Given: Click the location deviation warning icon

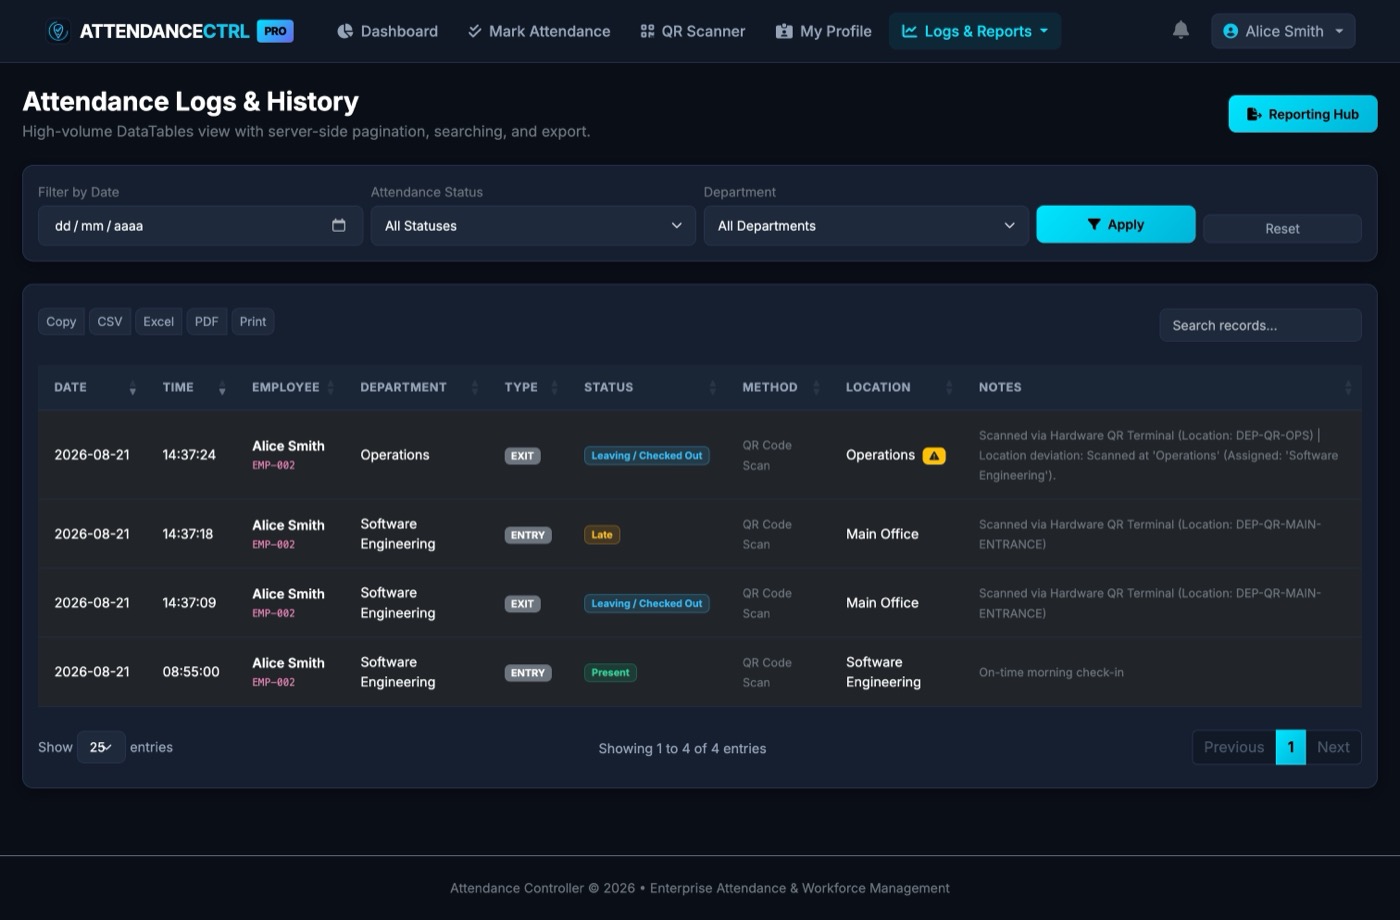Looking at the screenshot, I should pyautogui.click(x=934, y=455).
